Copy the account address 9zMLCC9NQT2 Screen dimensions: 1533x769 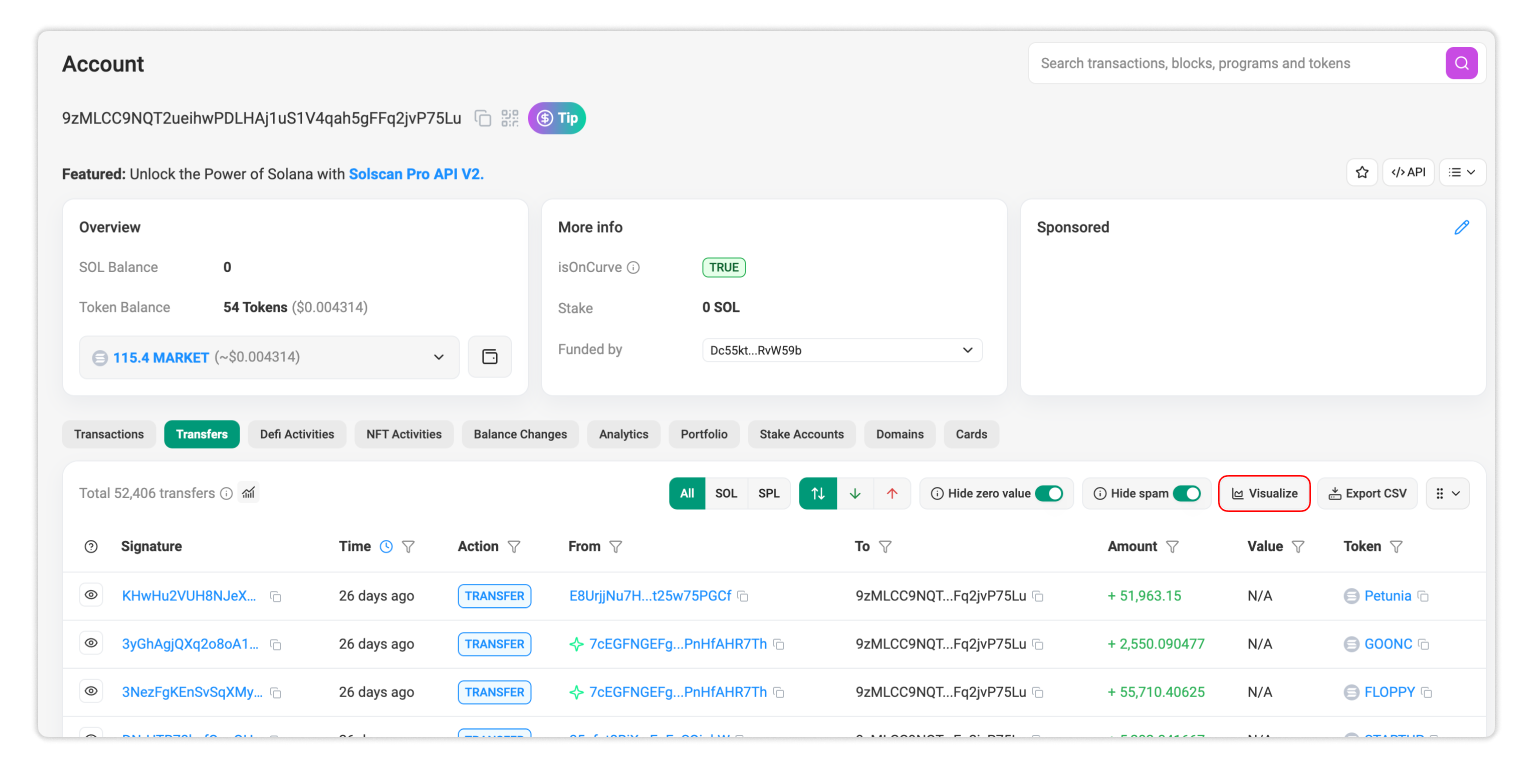(483, 118)
